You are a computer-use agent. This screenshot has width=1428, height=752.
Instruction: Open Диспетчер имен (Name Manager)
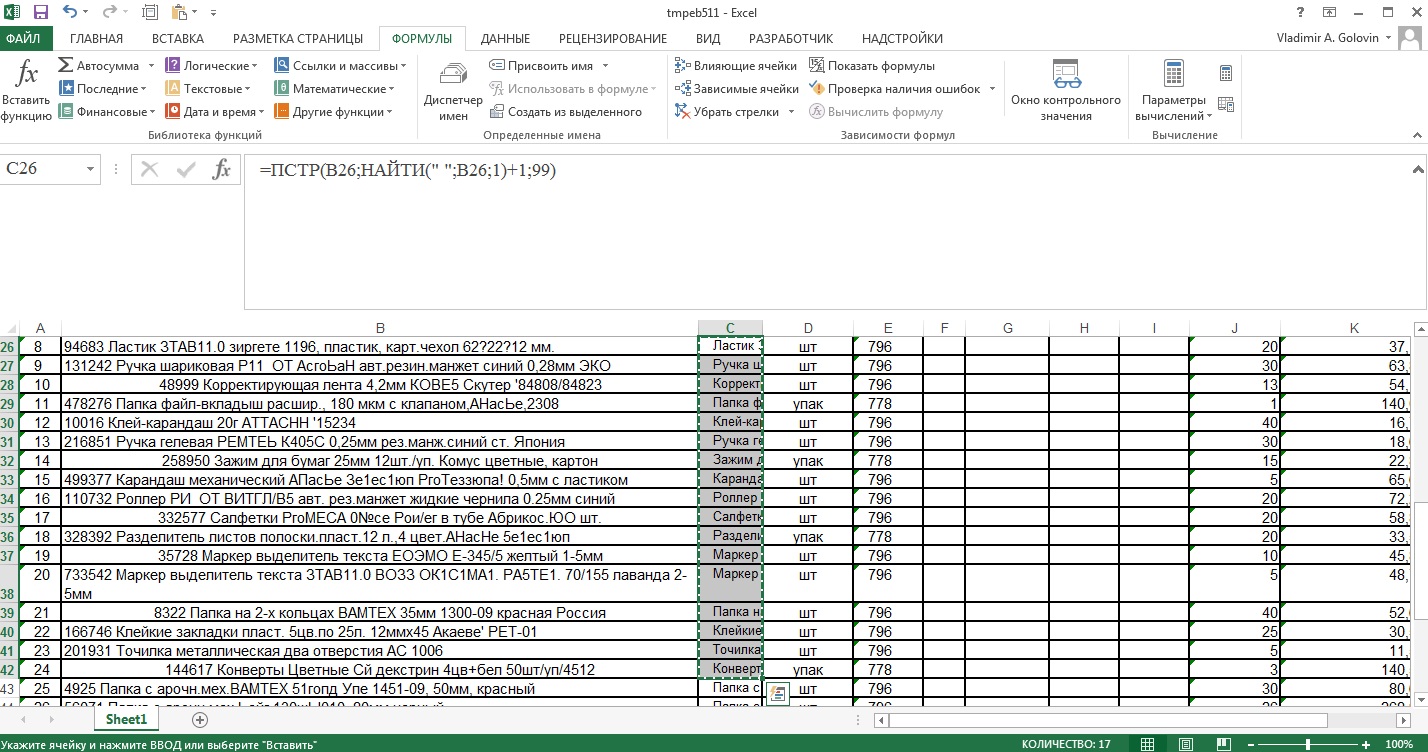[x=453, y=89]
